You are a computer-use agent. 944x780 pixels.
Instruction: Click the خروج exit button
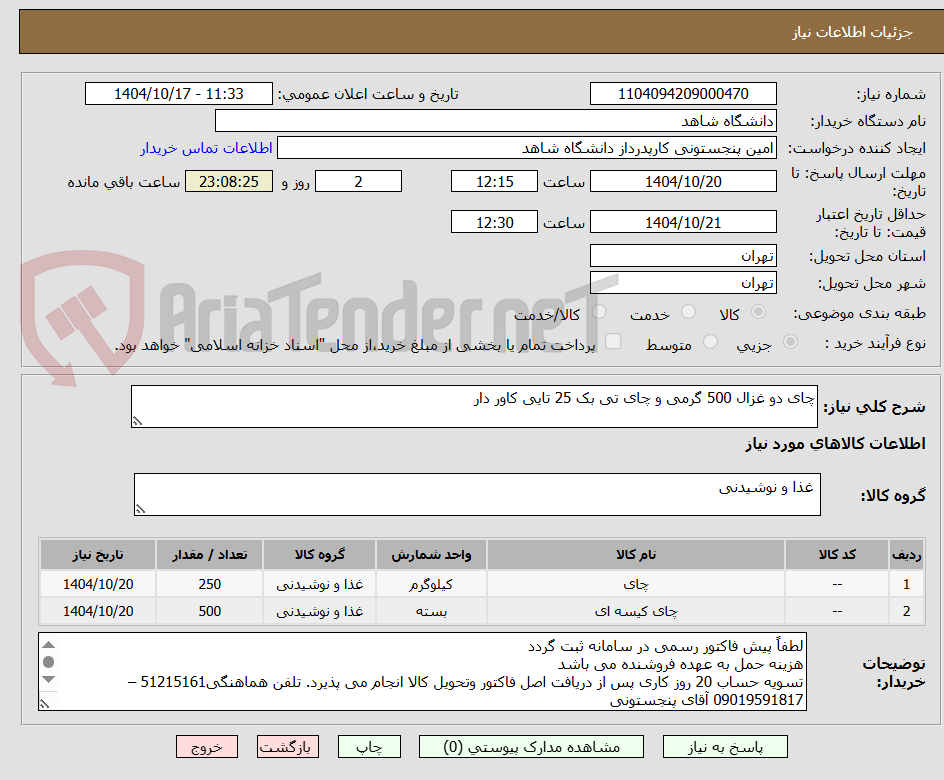tap(206, 747)
